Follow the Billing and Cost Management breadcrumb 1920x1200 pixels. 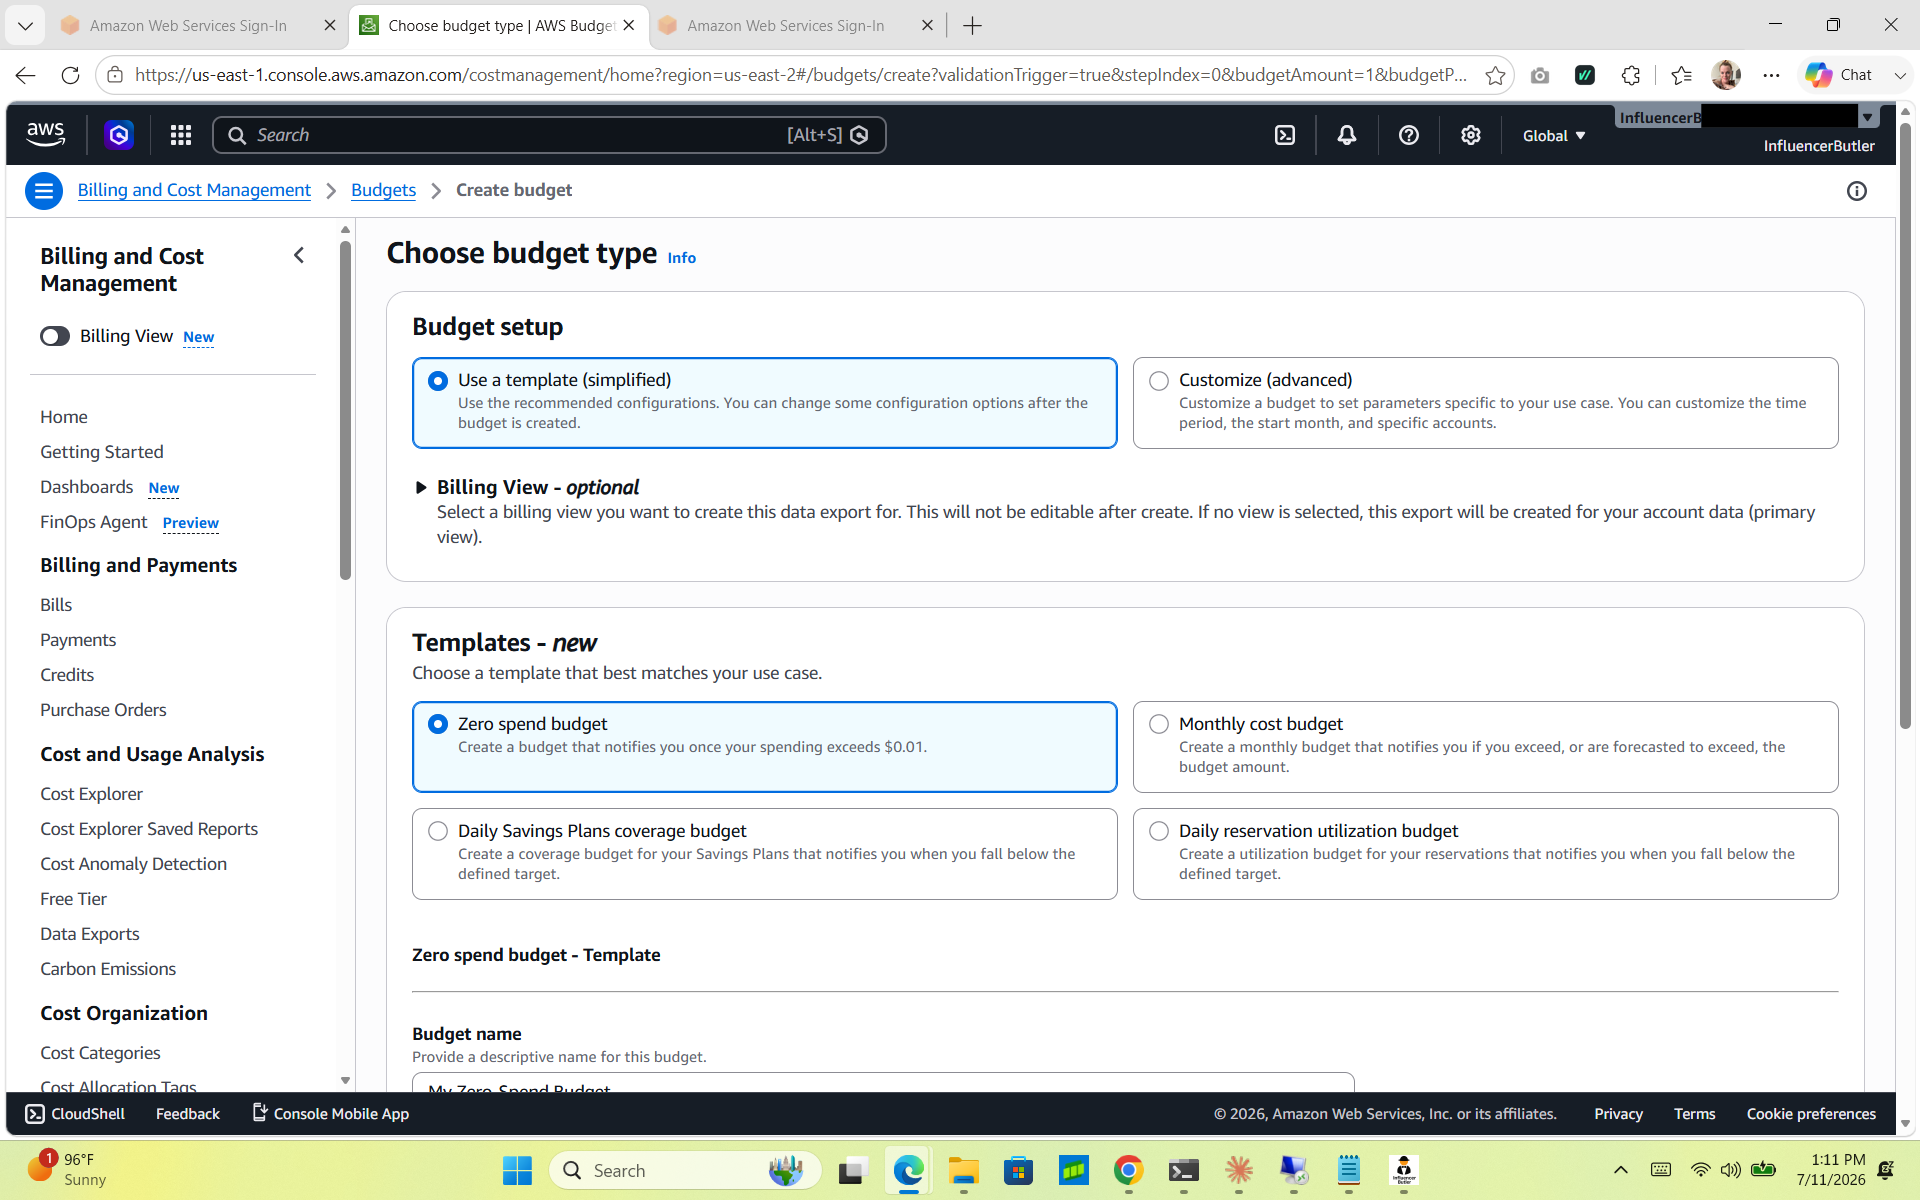coord(194,190)
